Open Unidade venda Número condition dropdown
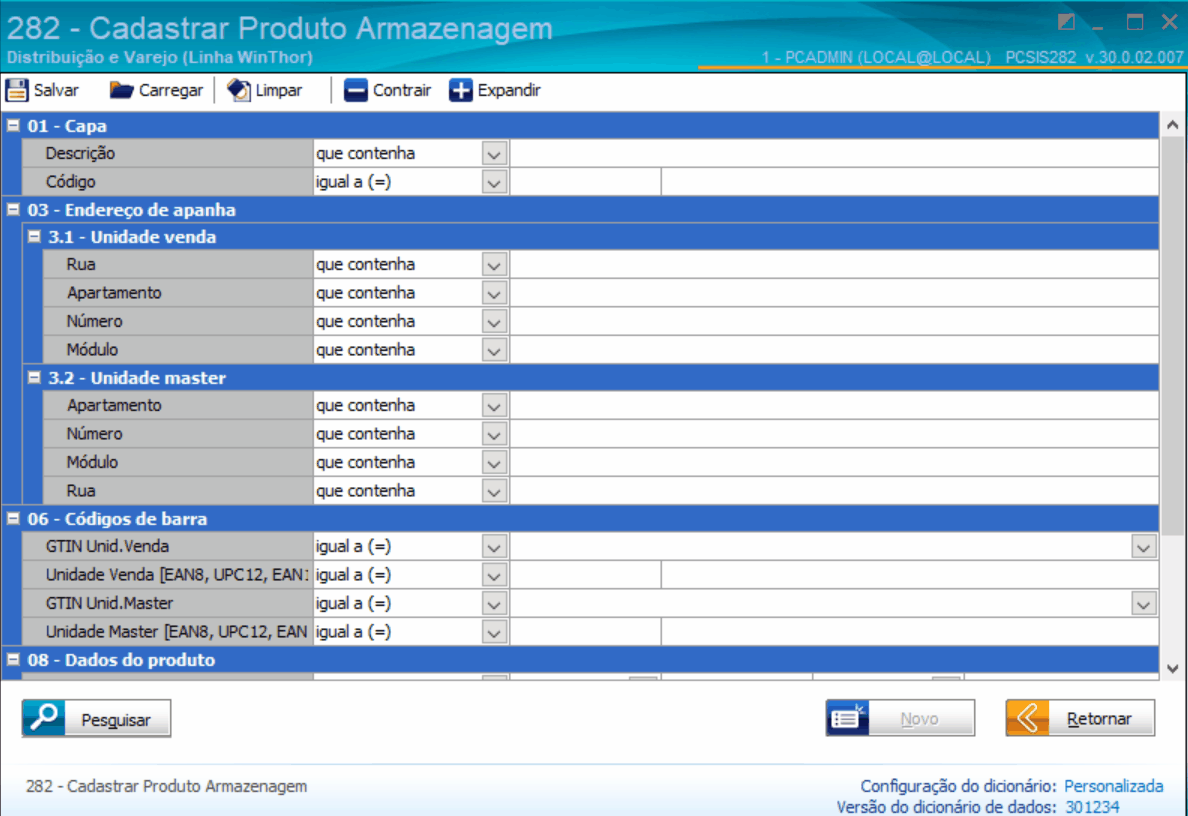1188x816 pixels. click(494, 322)
